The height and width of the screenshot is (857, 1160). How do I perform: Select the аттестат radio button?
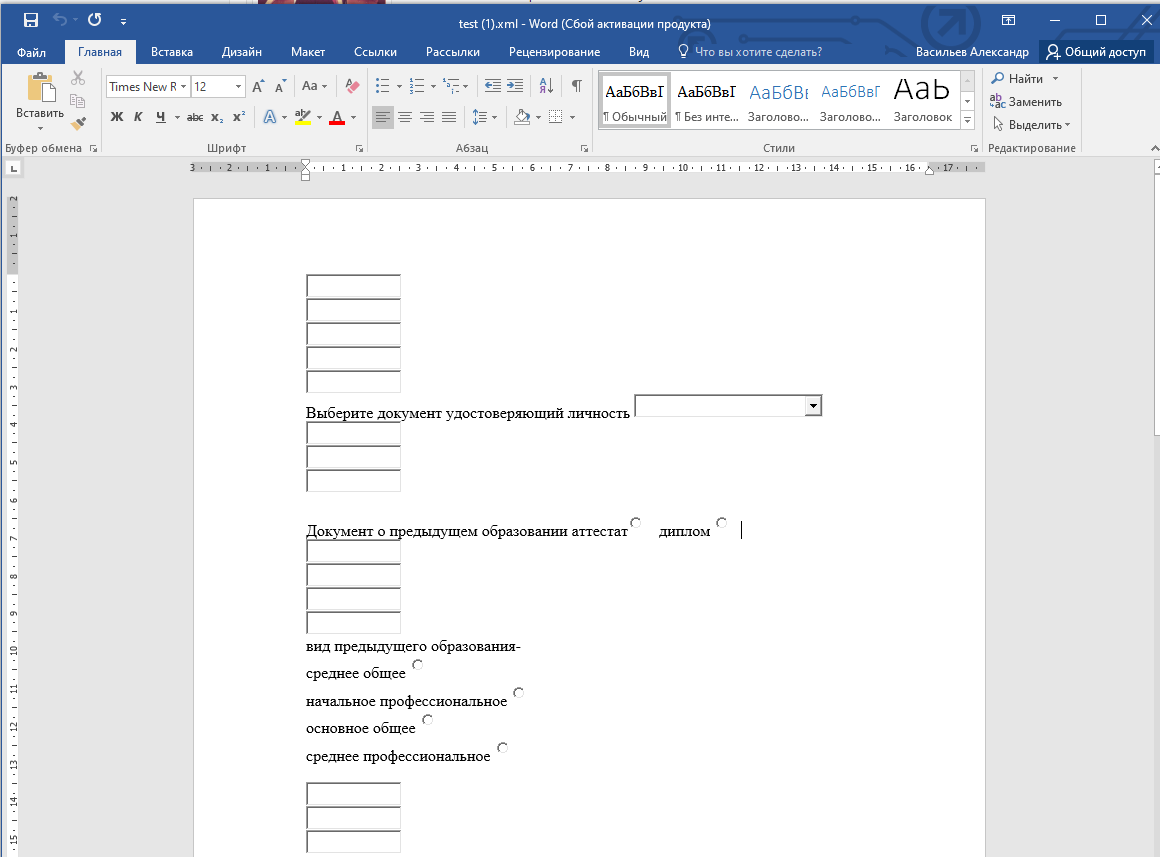click(635, 522)
